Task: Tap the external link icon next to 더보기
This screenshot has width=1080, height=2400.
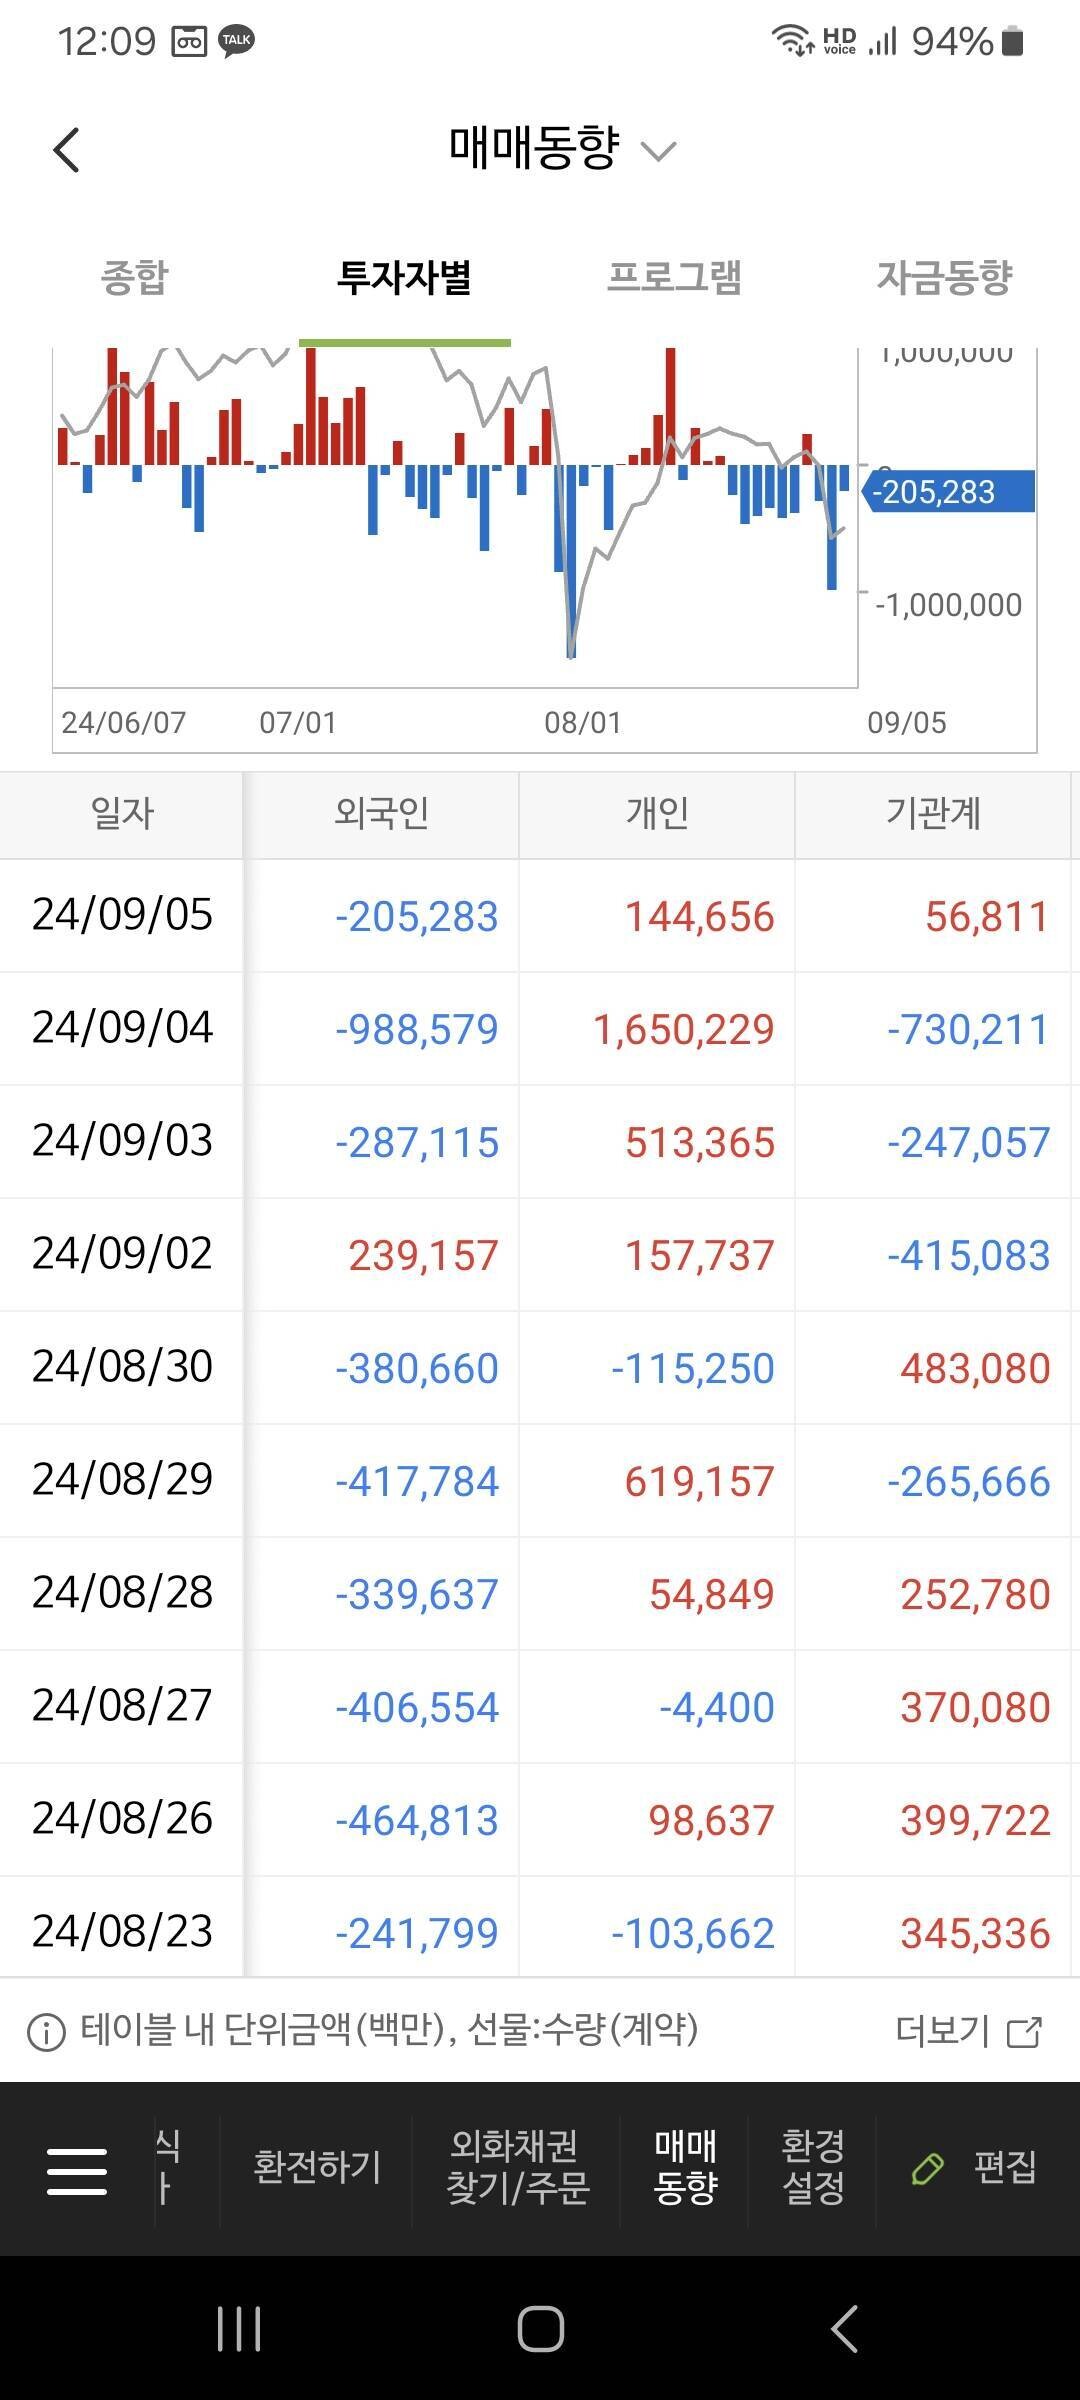Action: pos(1024,2032)
